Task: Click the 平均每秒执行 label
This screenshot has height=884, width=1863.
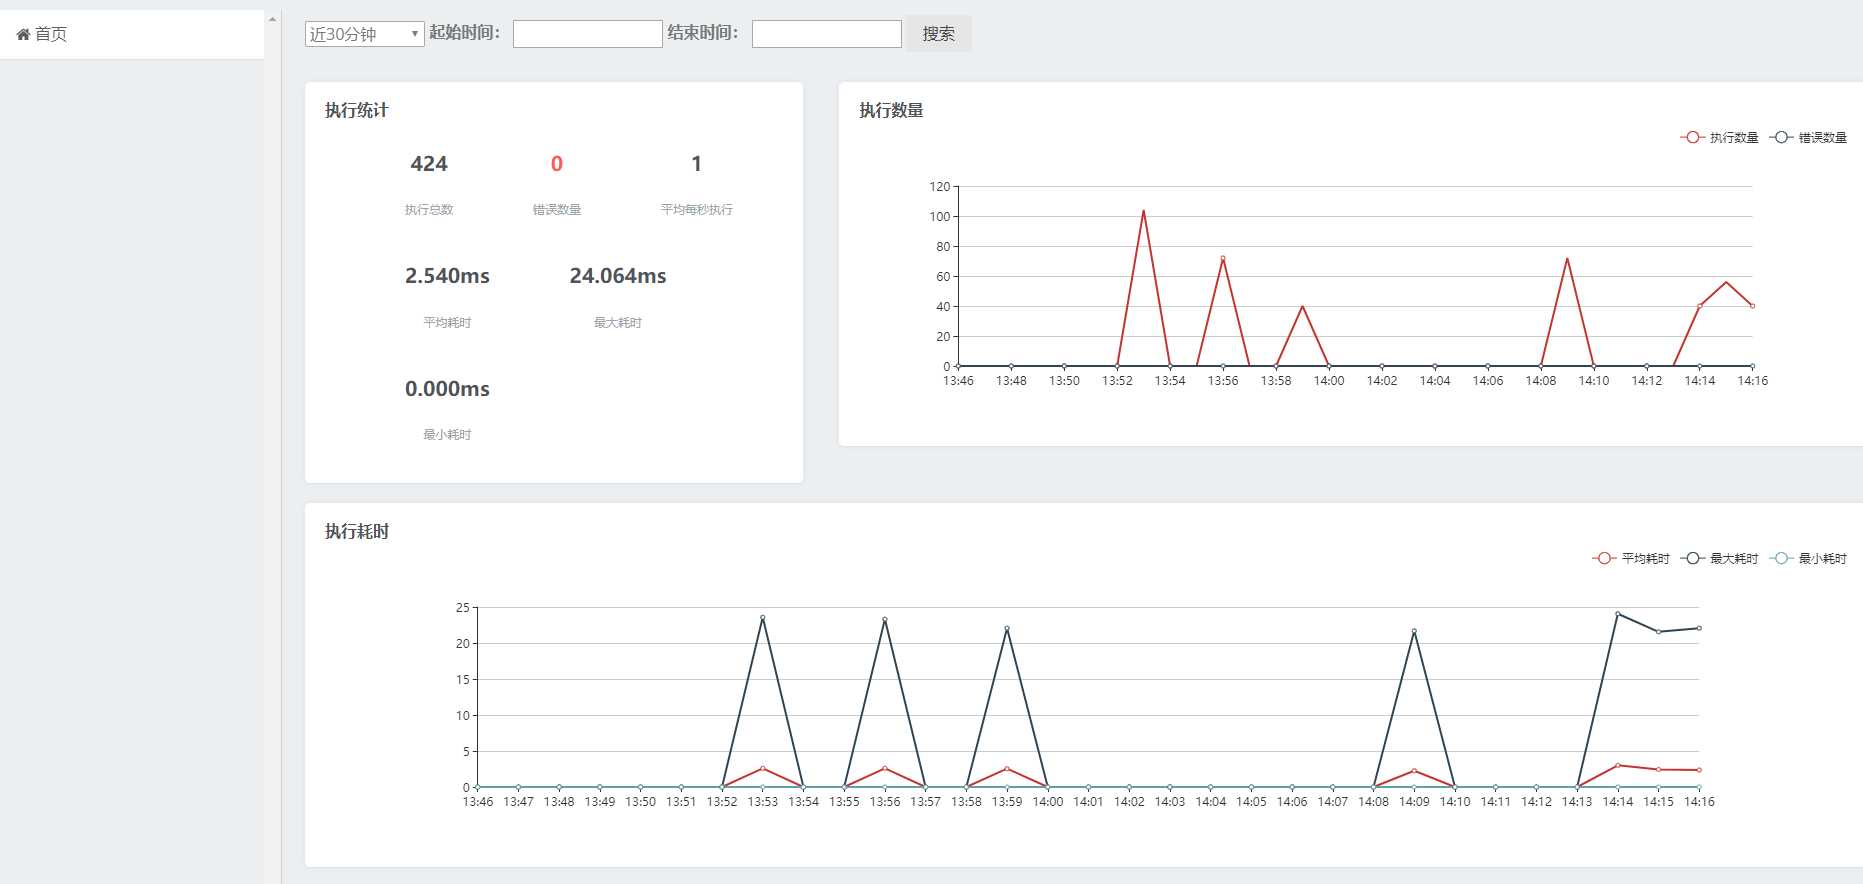Action: click(696, 210)
